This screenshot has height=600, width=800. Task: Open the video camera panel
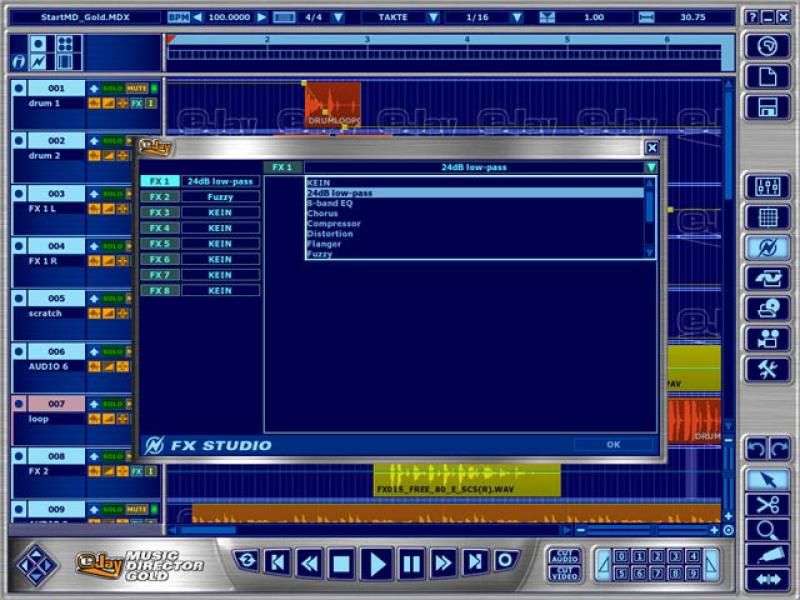pyautogui.click(x=767, y=339)
